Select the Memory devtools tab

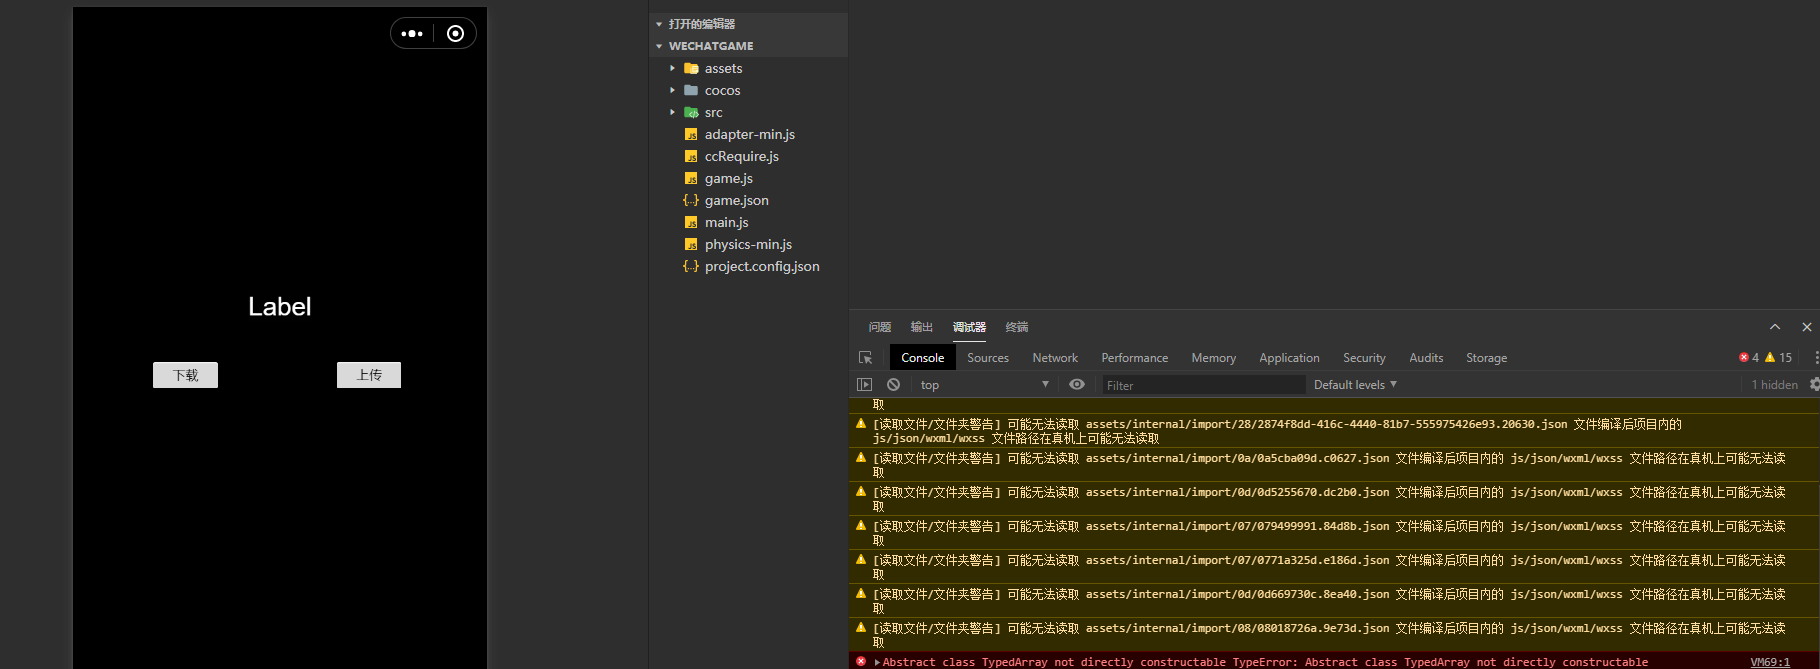(x=1214, y=357)
